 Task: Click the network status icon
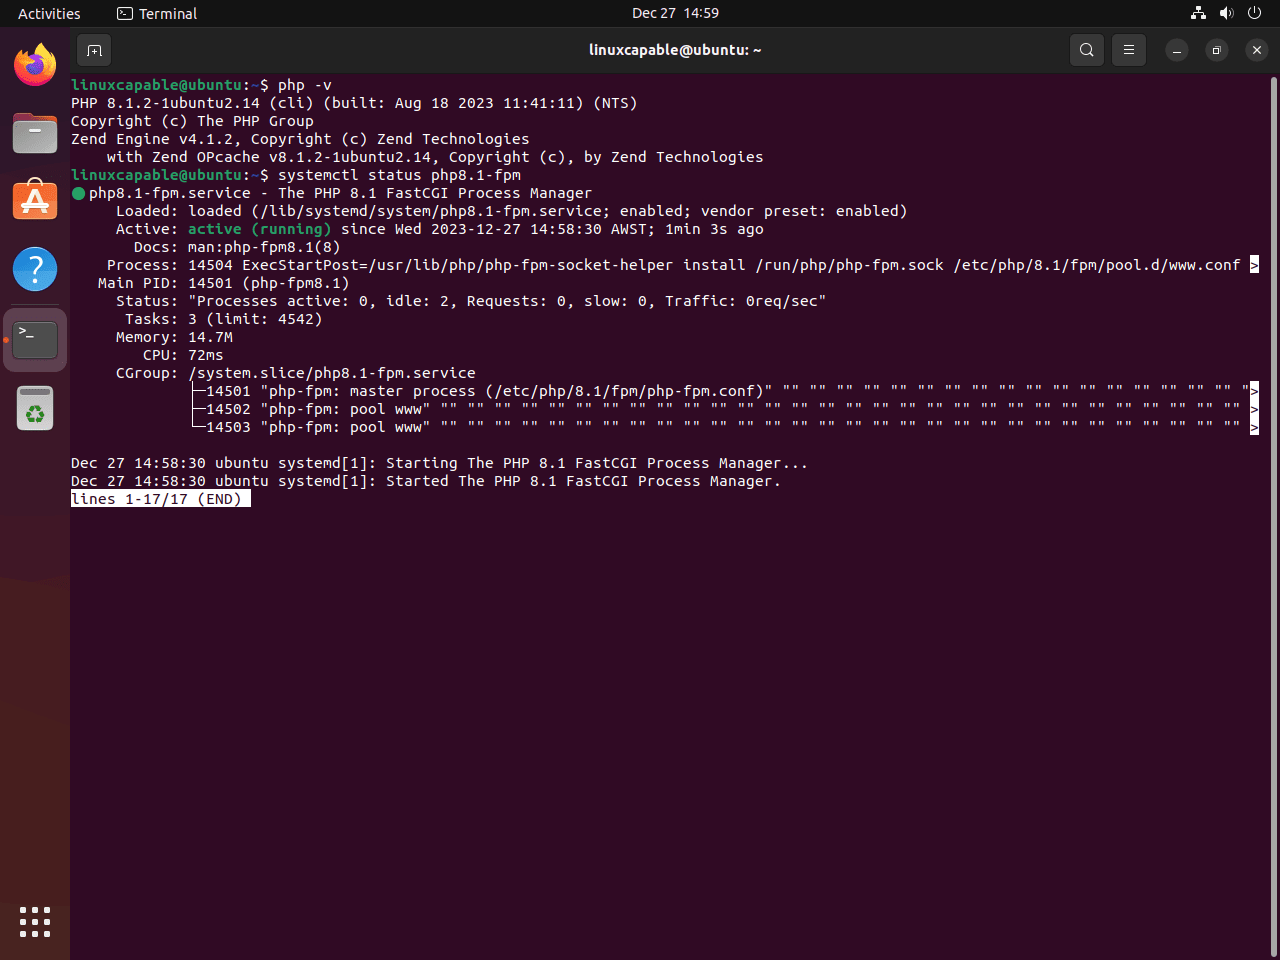[1198, 13]
